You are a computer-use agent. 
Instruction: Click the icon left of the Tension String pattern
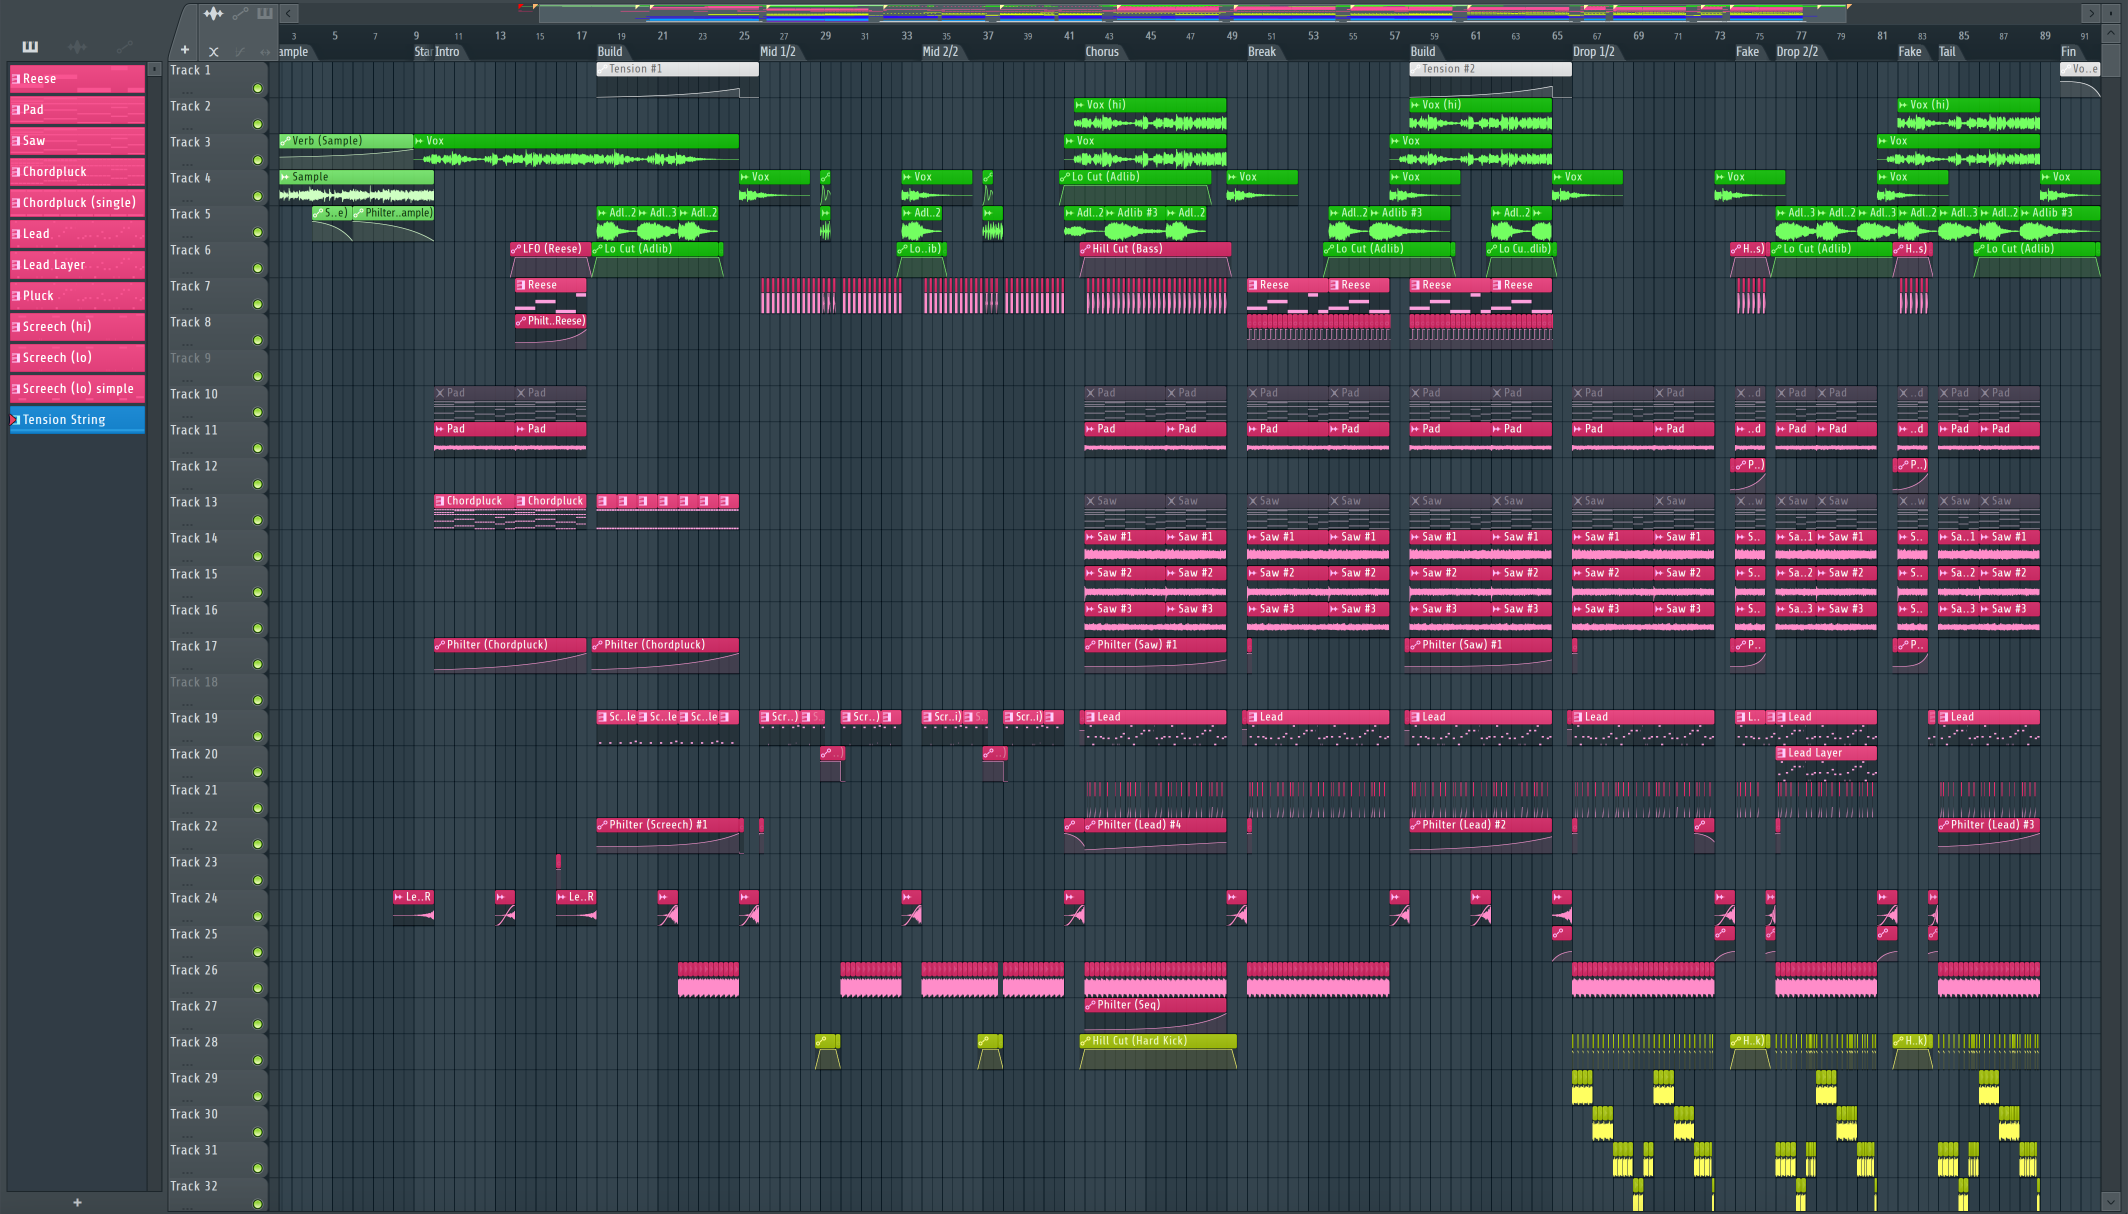(16, 420)
